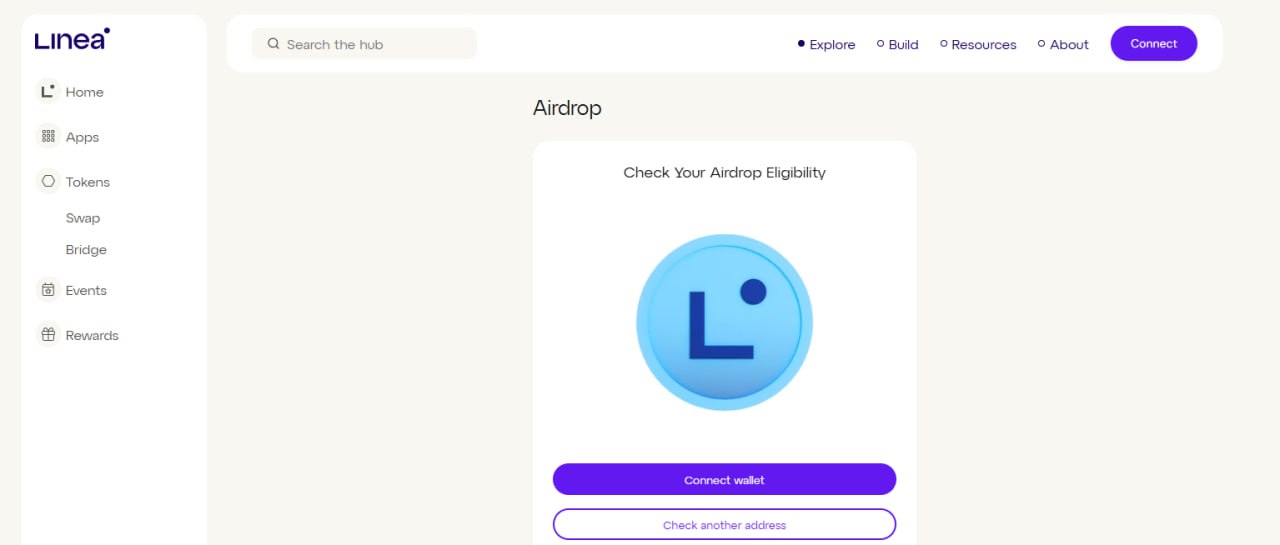
Task: Click the Linea logo
Action: pyautogui.click(x=72, y=39)
